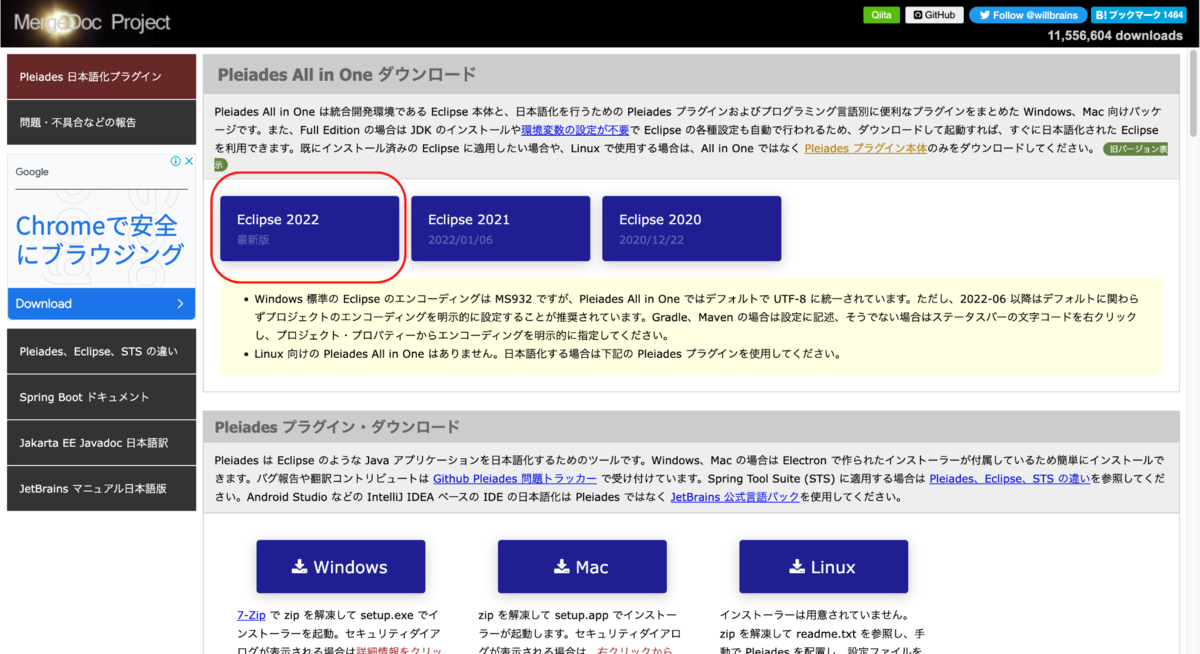Screen dimensions: 1200x654
Task: Open Eclipse 2020 download tile
Action: (x=691, y=228)
